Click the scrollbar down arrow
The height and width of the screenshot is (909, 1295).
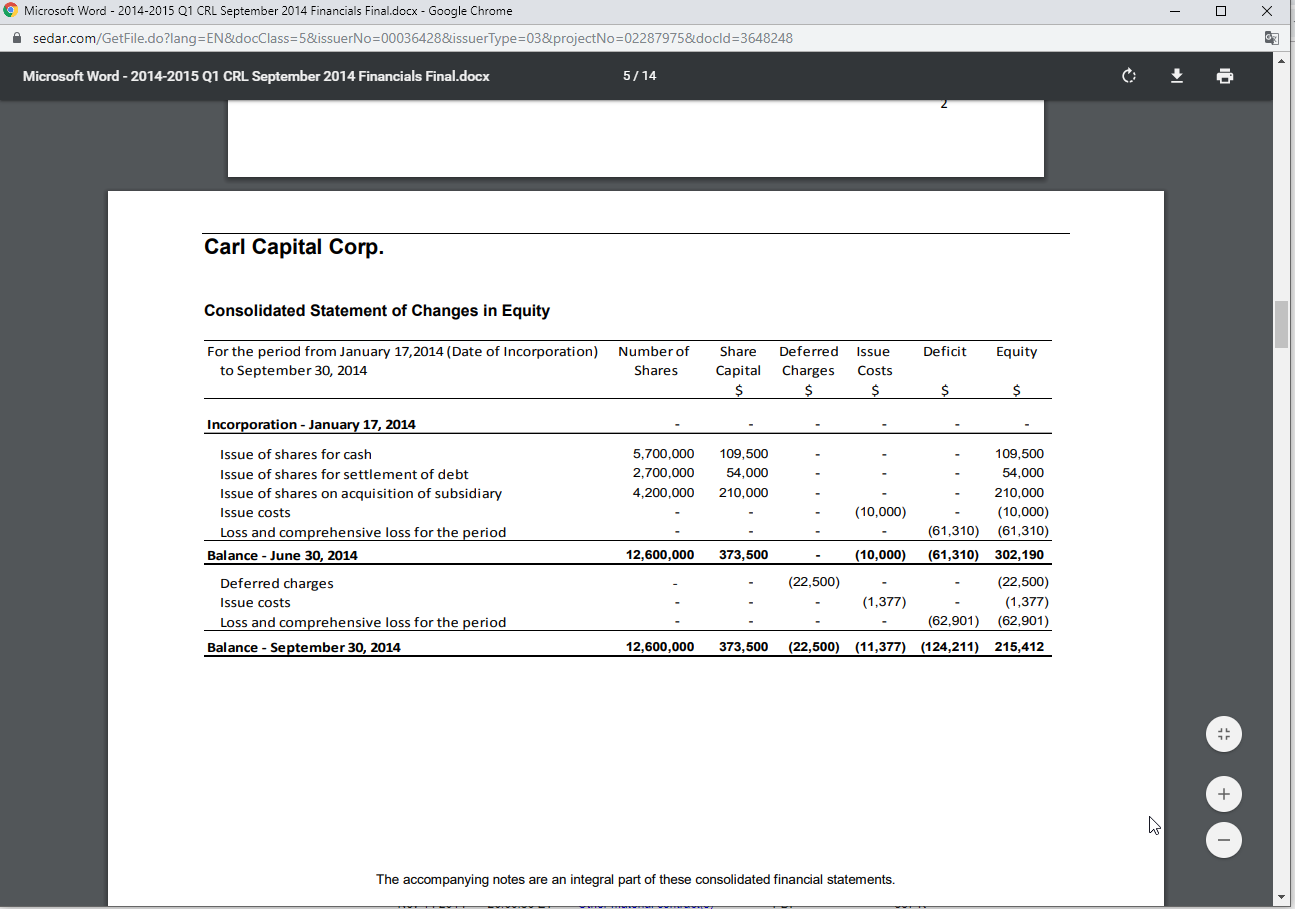(x=1282, y=897)
